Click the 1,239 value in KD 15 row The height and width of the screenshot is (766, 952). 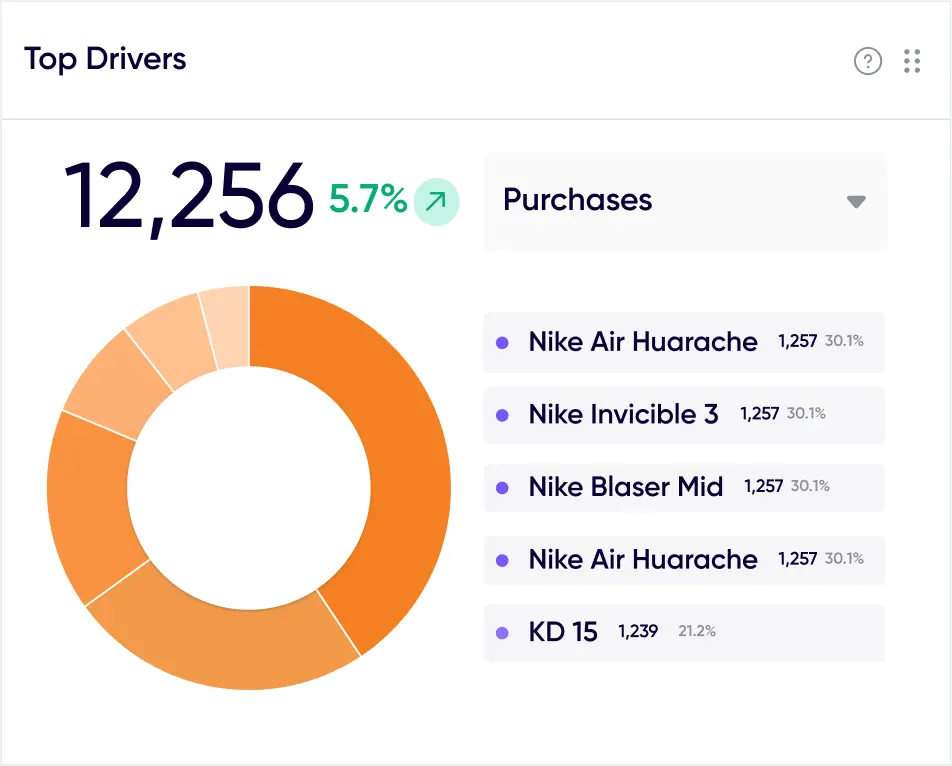point(638,632)
